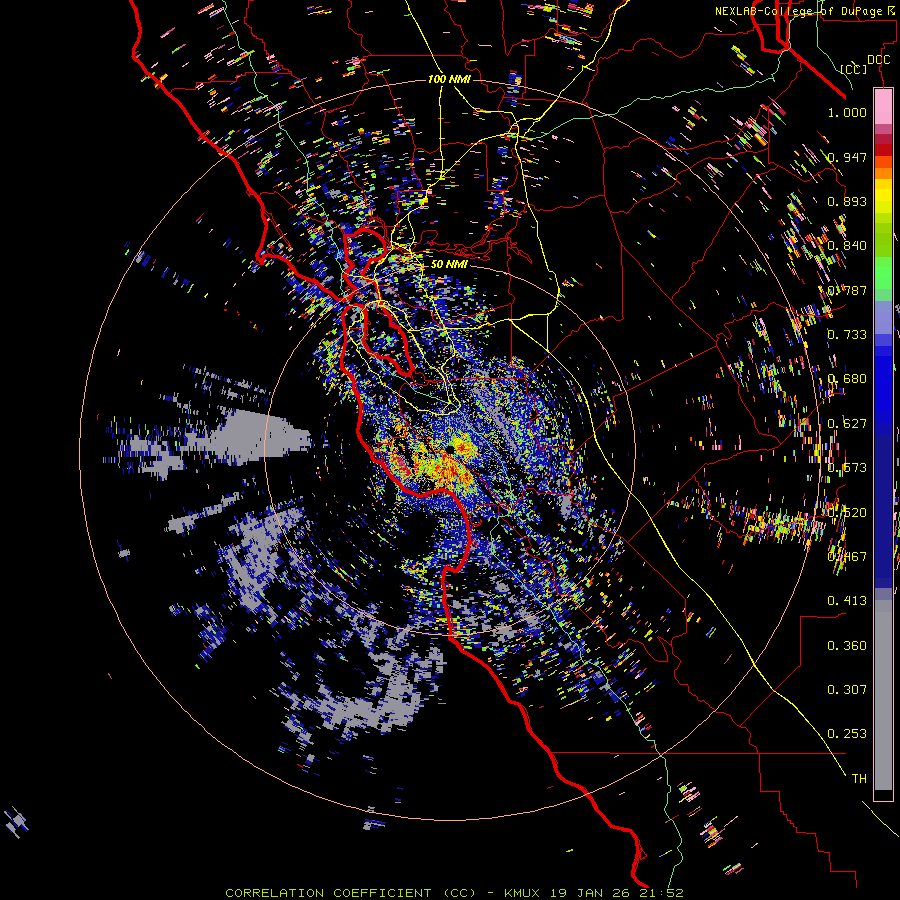Click the 0.947 scale value
The height and width of the screenshot is (900, 900).
847,157
